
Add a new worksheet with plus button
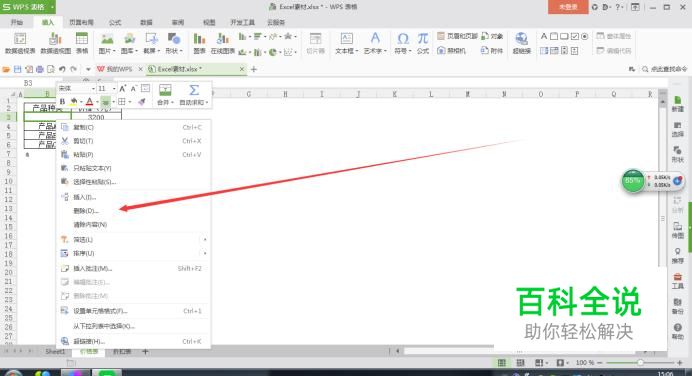coord(145,352)
